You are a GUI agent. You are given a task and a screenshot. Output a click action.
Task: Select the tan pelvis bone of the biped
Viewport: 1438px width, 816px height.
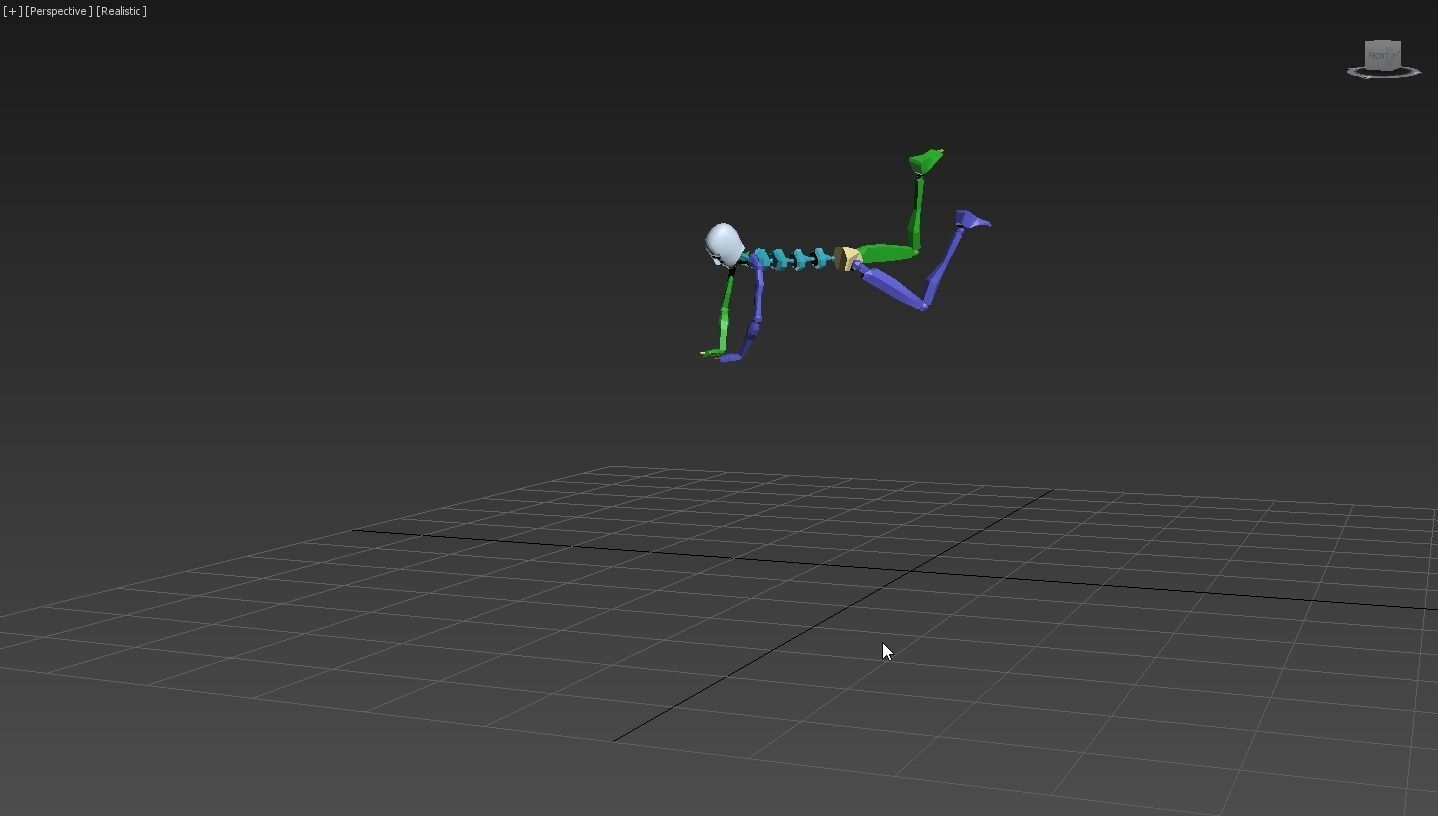[x=850, y=259]
